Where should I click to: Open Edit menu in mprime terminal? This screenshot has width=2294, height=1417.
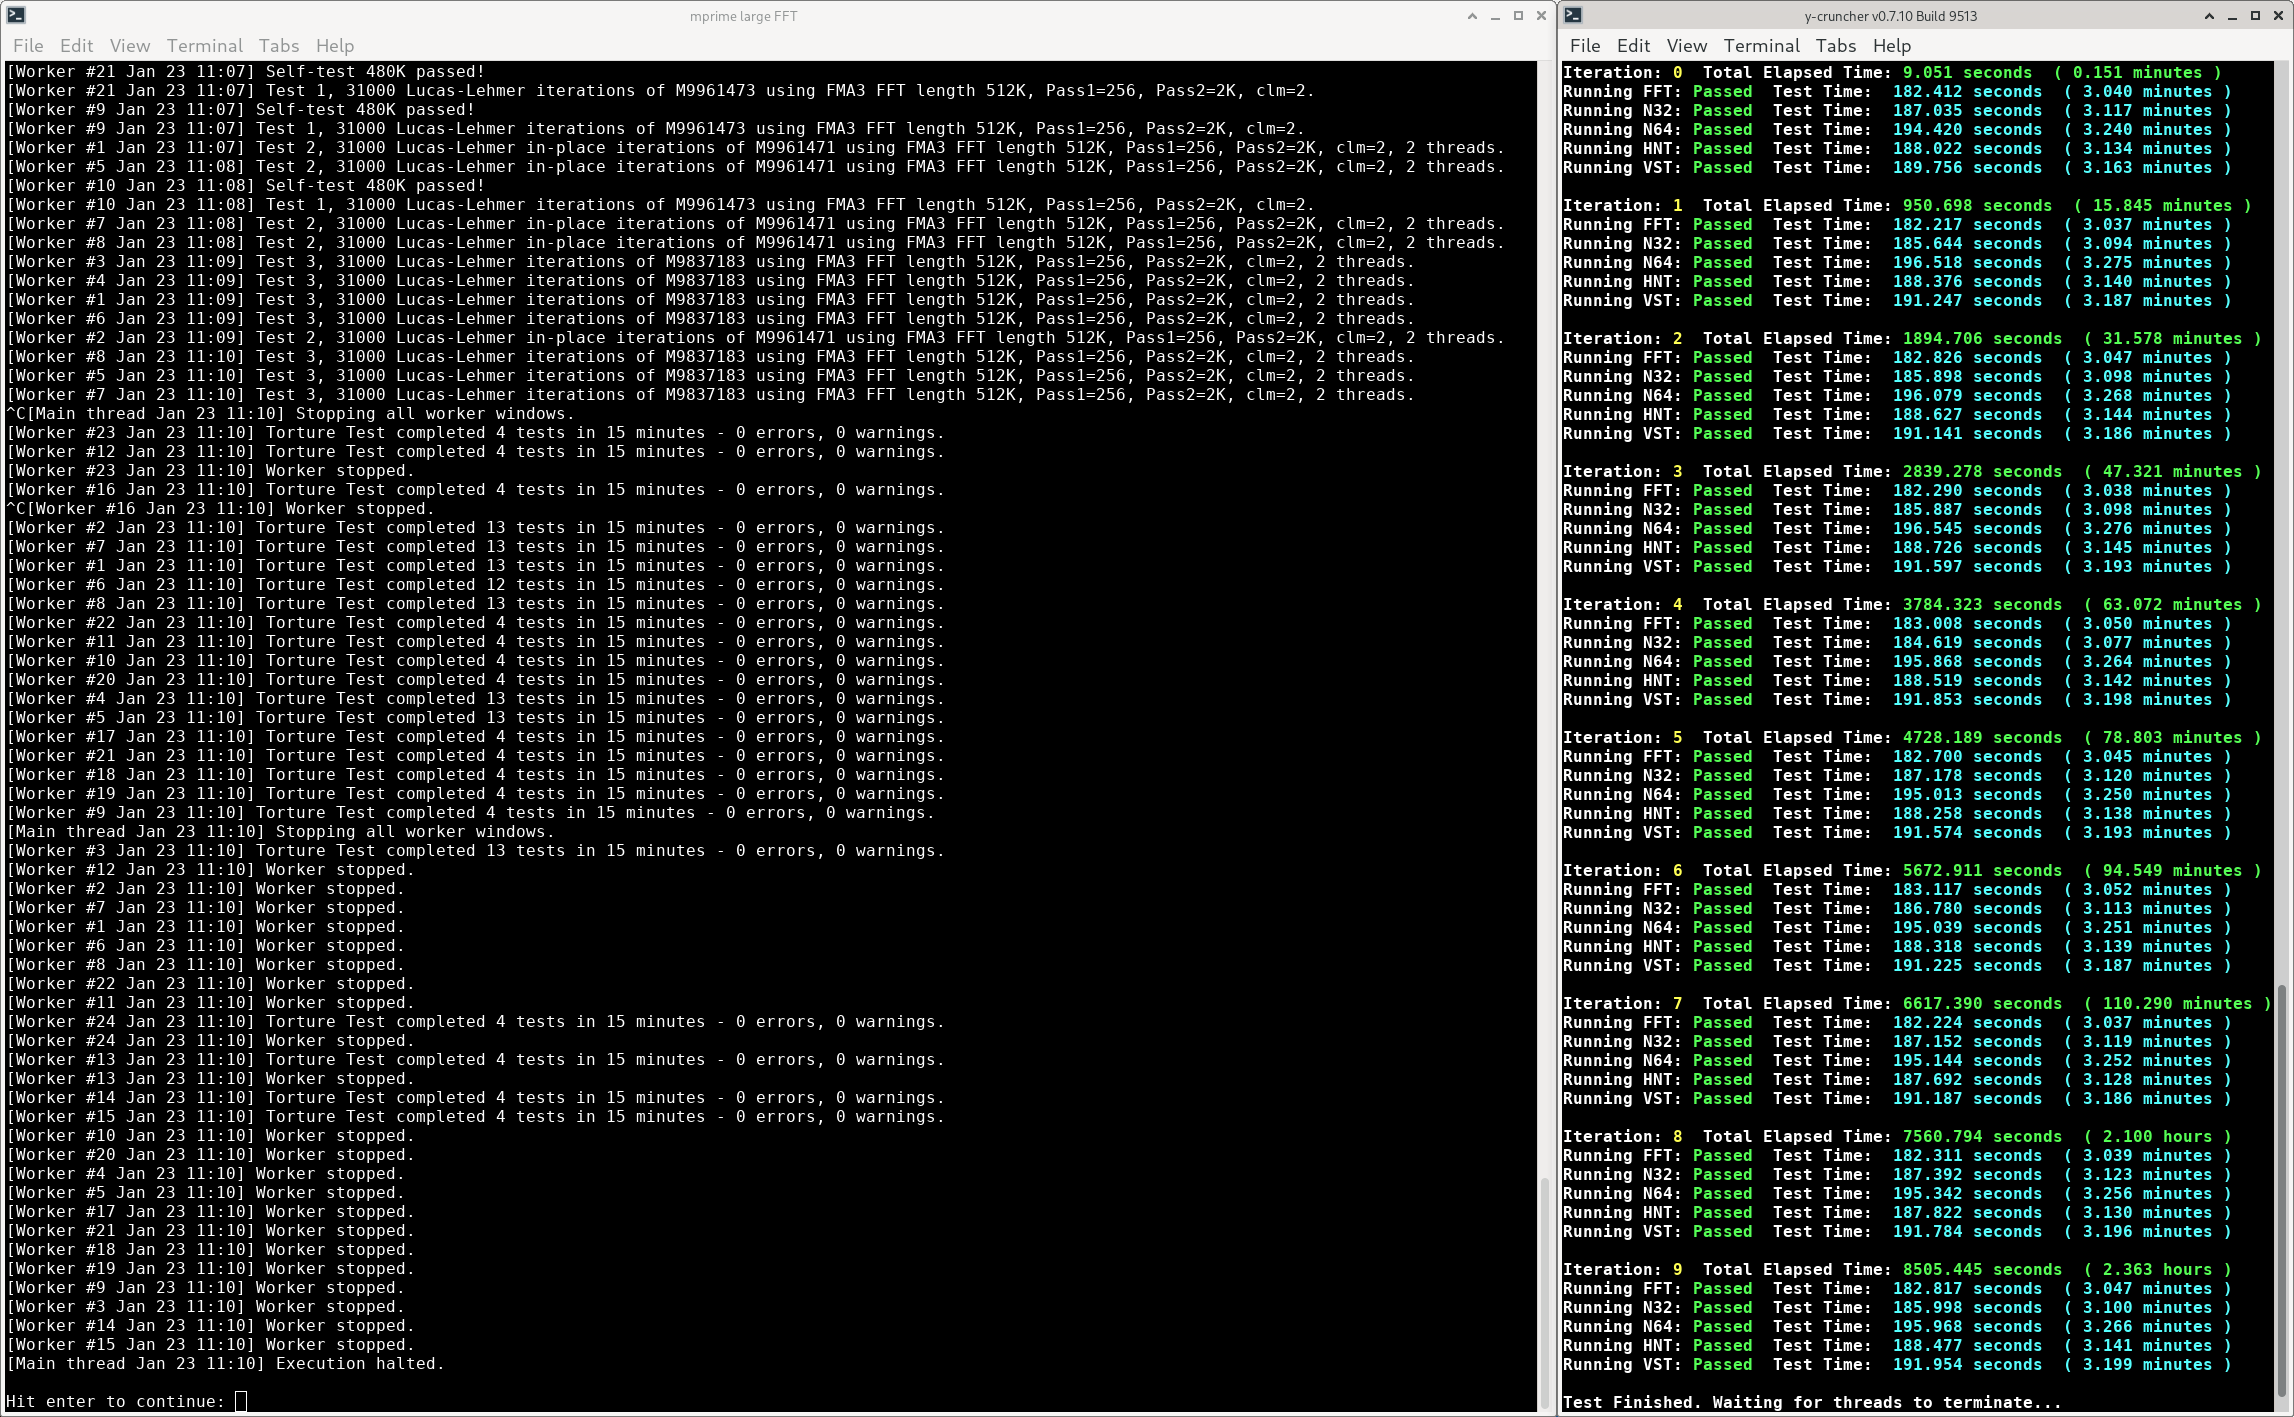coord(76,46)
